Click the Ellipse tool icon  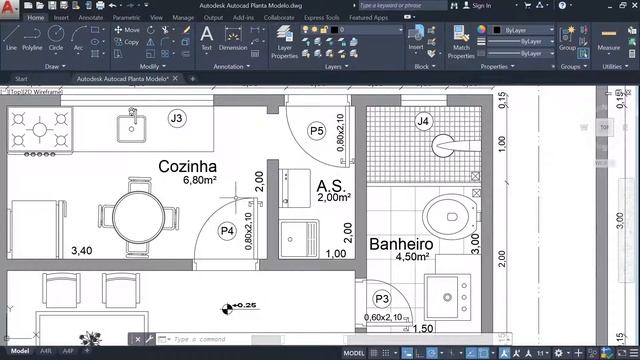pyautogui.click(x=95, y=42)
